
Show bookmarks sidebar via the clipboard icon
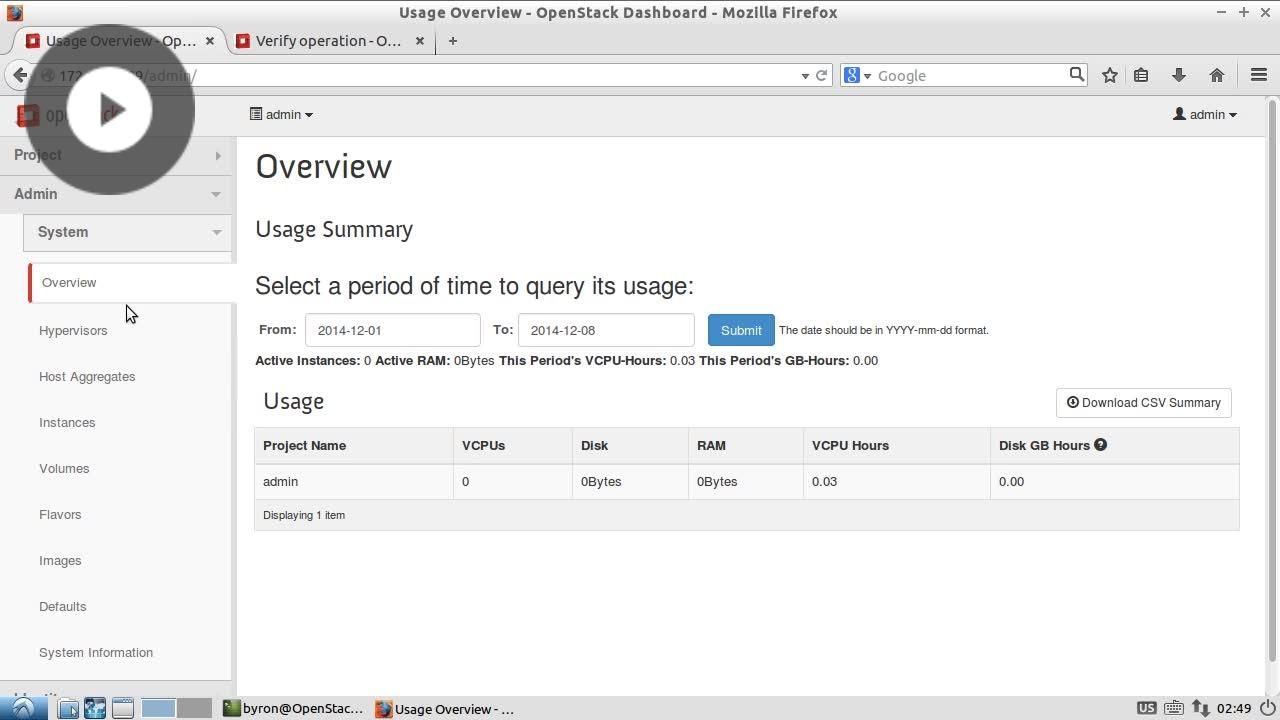point(1141,75)
